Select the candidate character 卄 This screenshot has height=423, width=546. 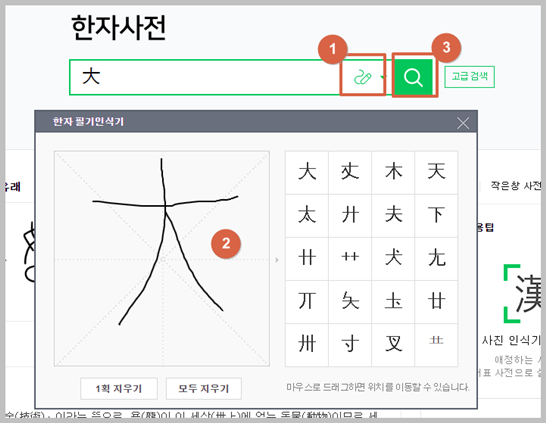[x=307, y=259]
